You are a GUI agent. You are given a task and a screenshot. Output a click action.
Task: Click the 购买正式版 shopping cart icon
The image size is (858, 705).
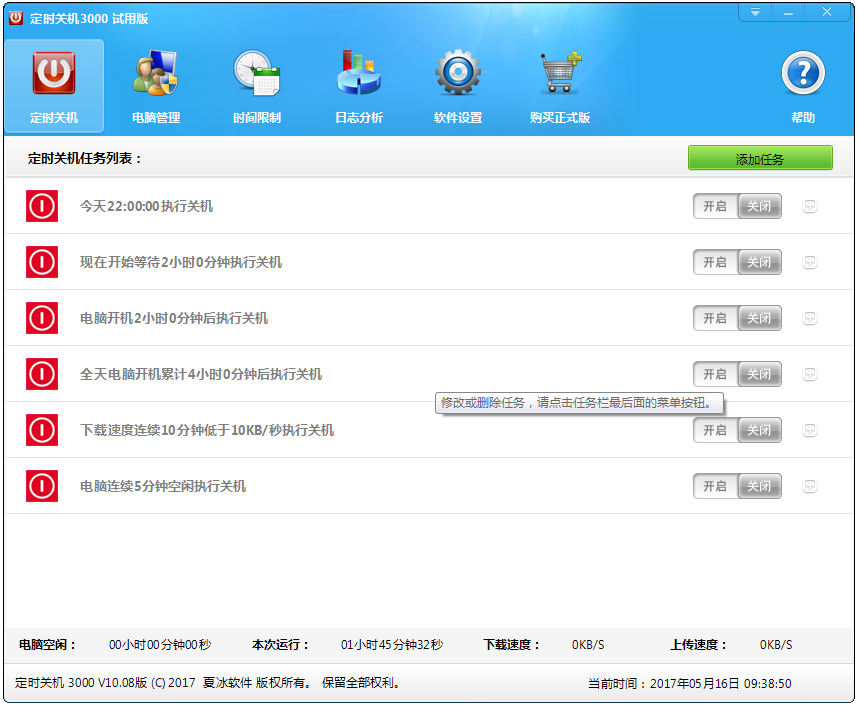coord(560,86)
